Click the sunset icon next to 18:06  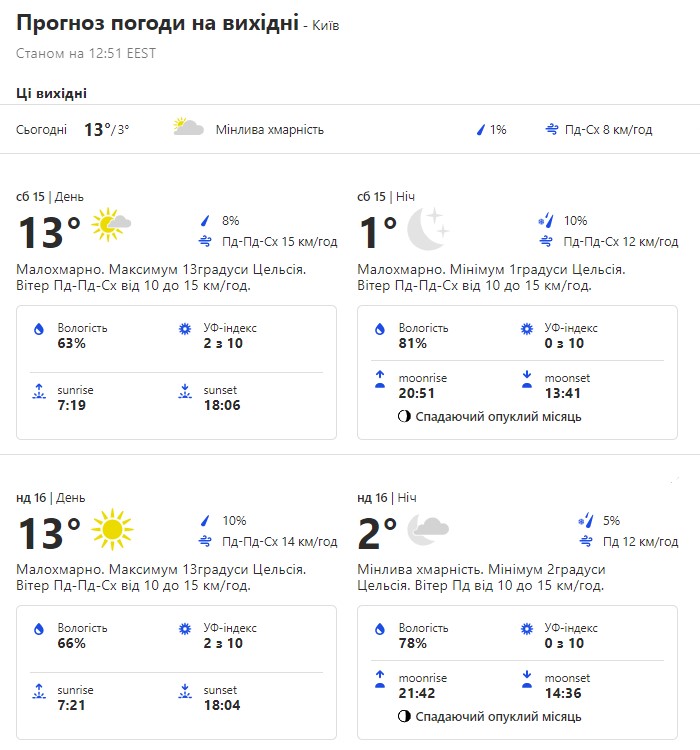[184, 392]
